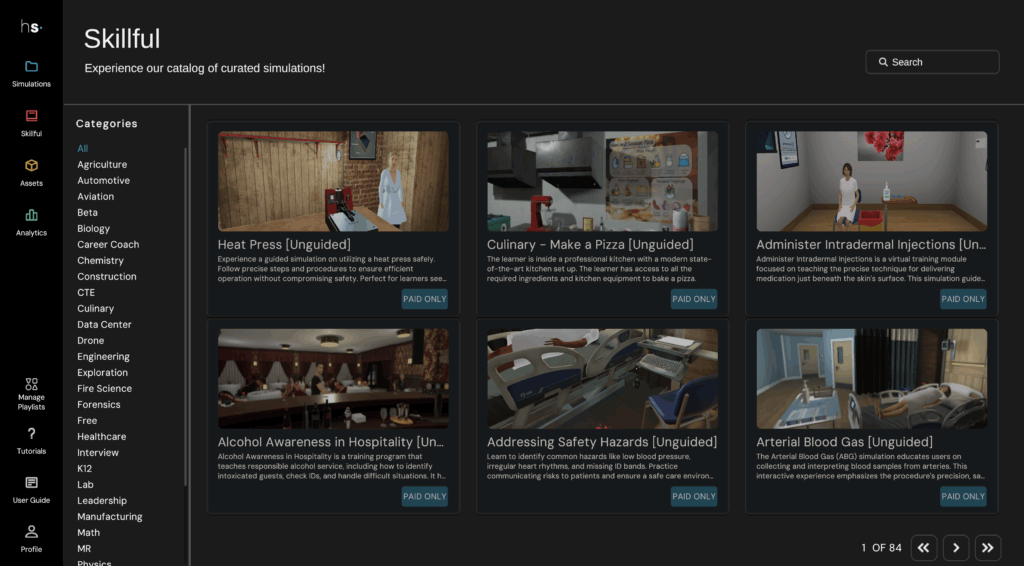Open the Analytics chart icon
This screenshot has height=566, width=1024.
pyautogui.click(x=31, y=215)
